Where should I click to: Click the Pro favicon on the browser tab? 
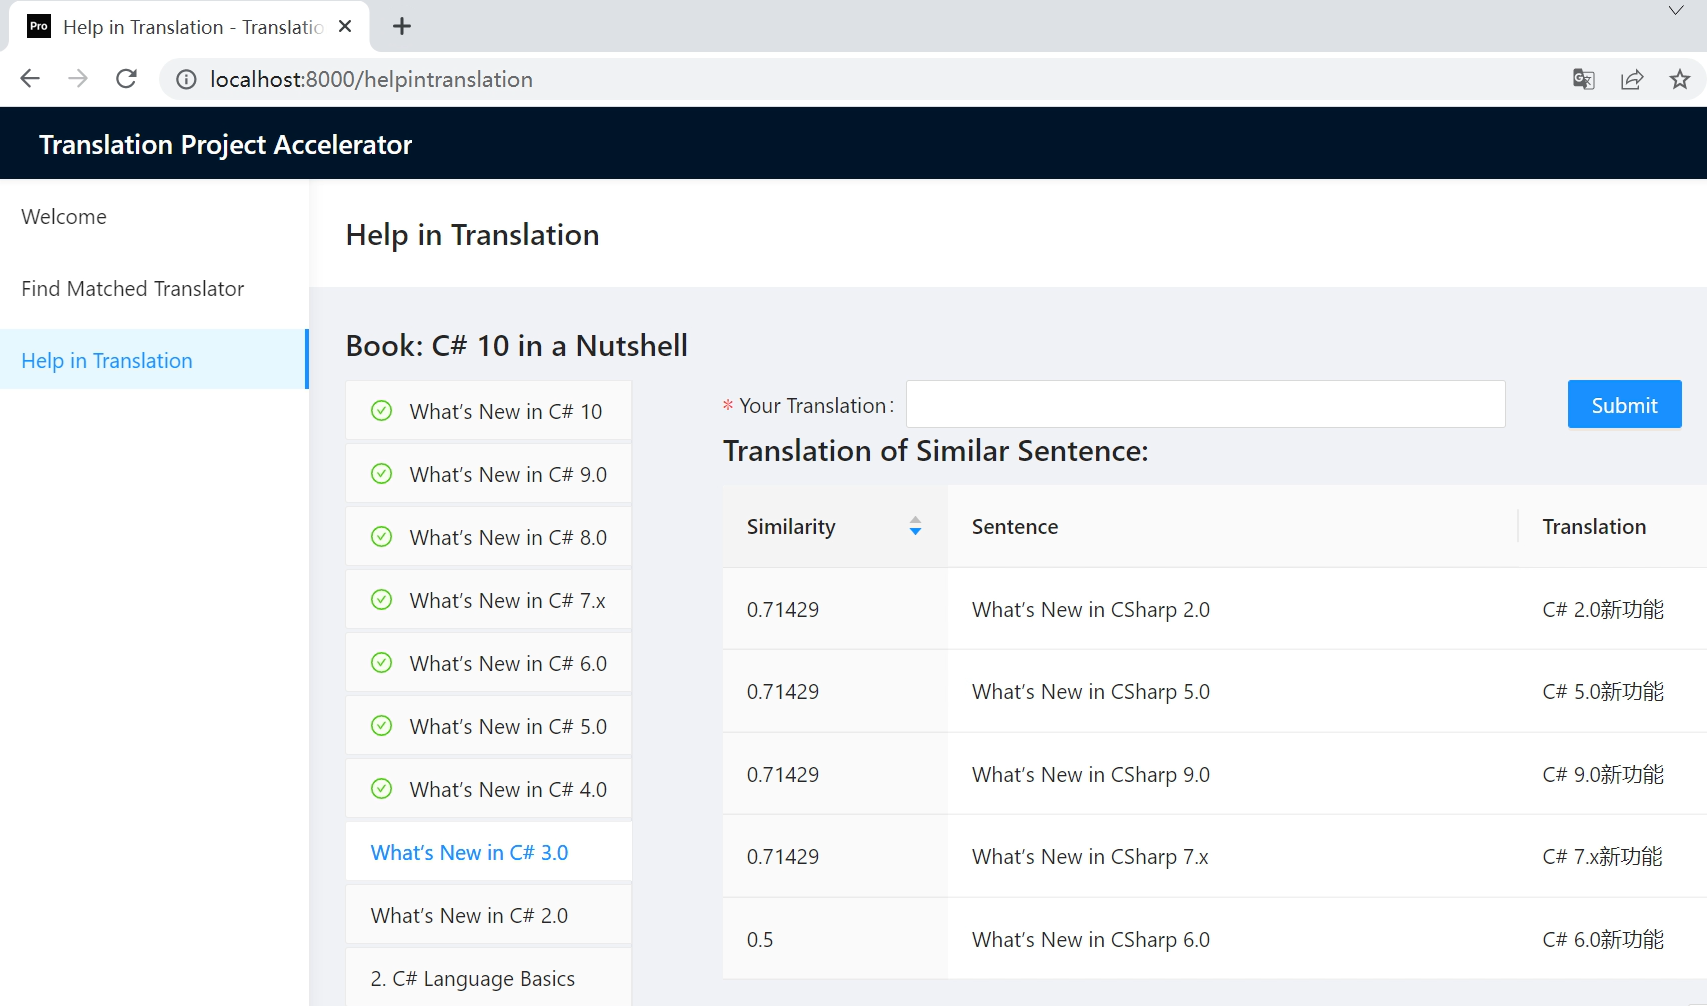point(39,26)
